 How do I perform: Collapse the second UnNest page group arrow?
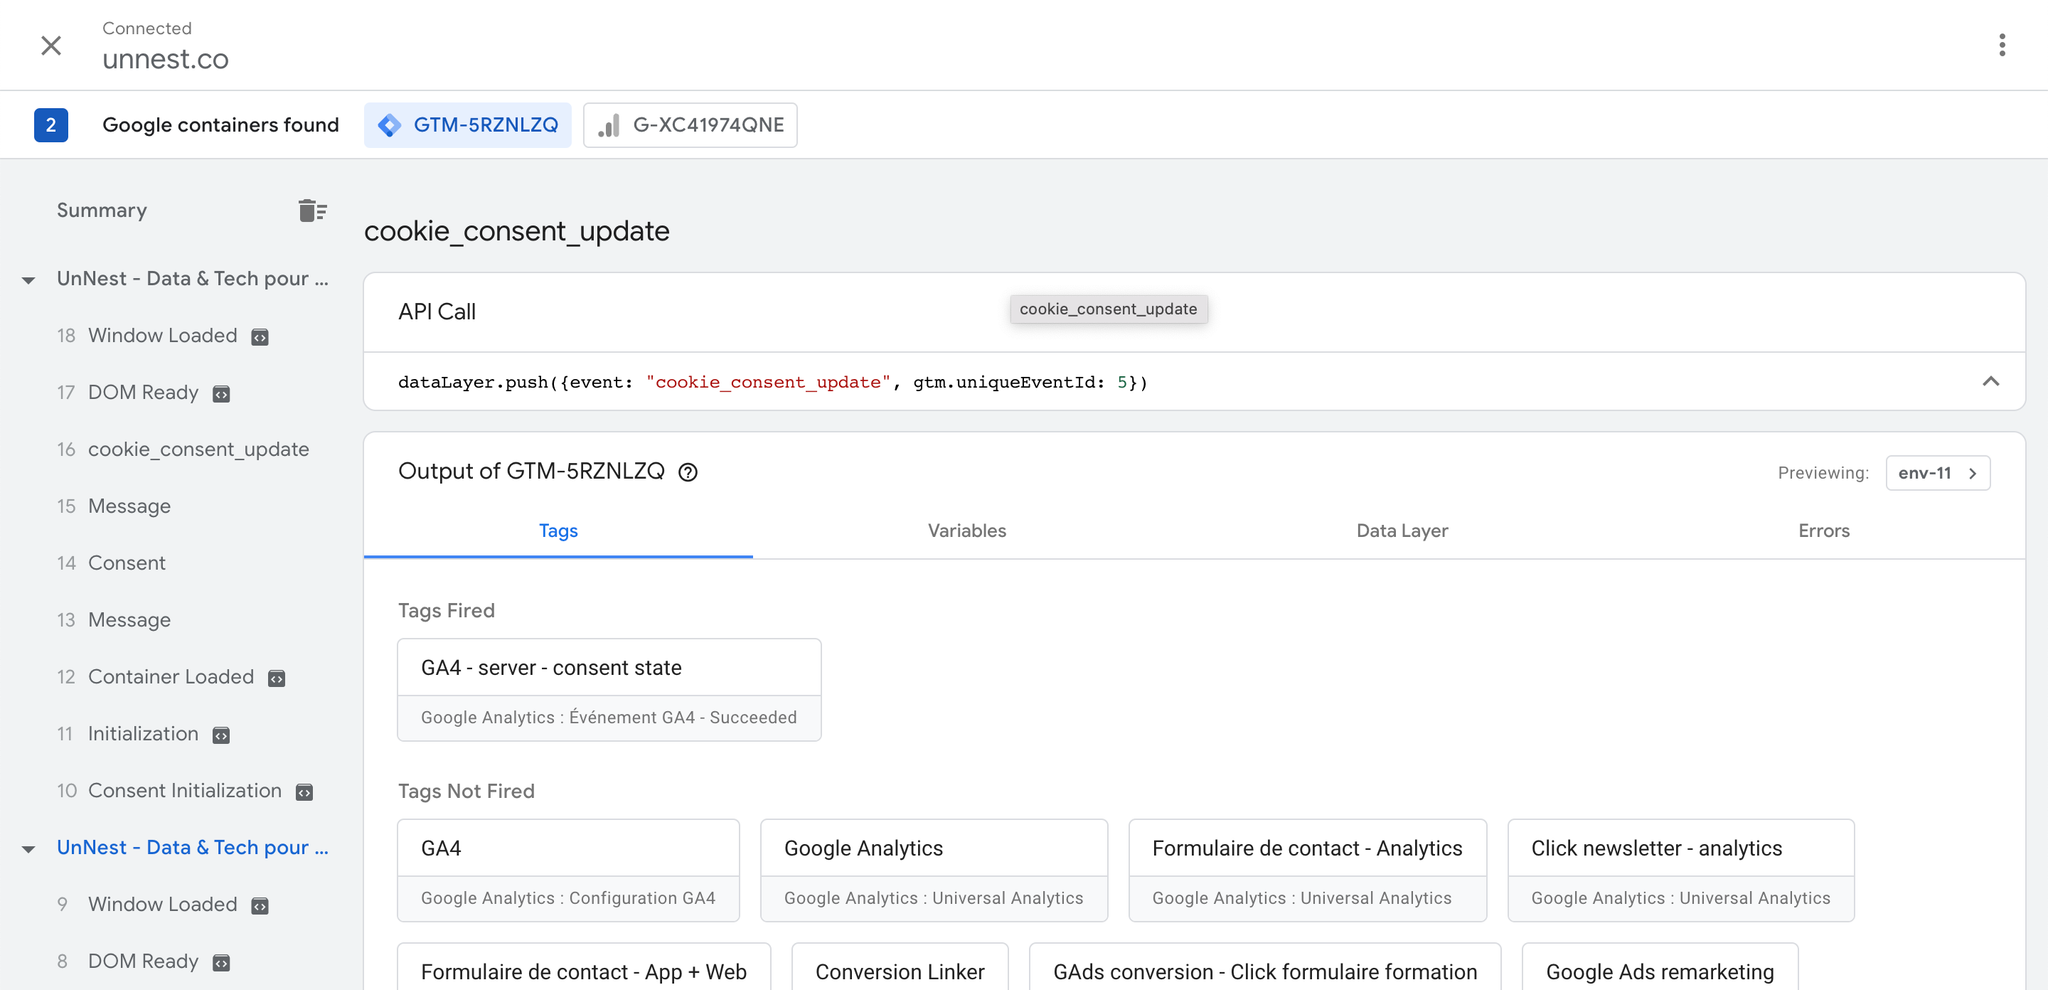click(29, 849)
